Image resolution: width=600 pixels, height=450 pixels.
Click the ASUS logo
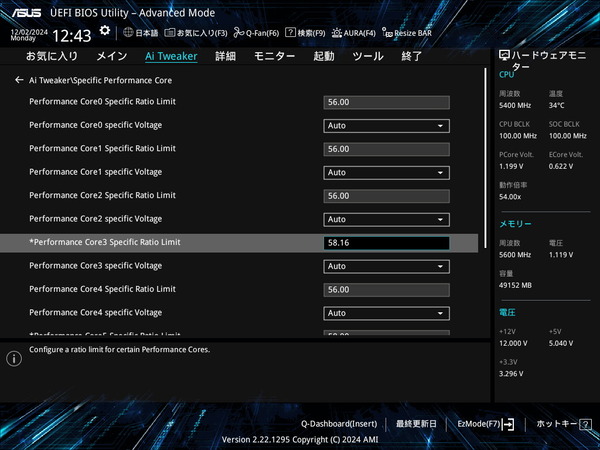pos(26,13)
